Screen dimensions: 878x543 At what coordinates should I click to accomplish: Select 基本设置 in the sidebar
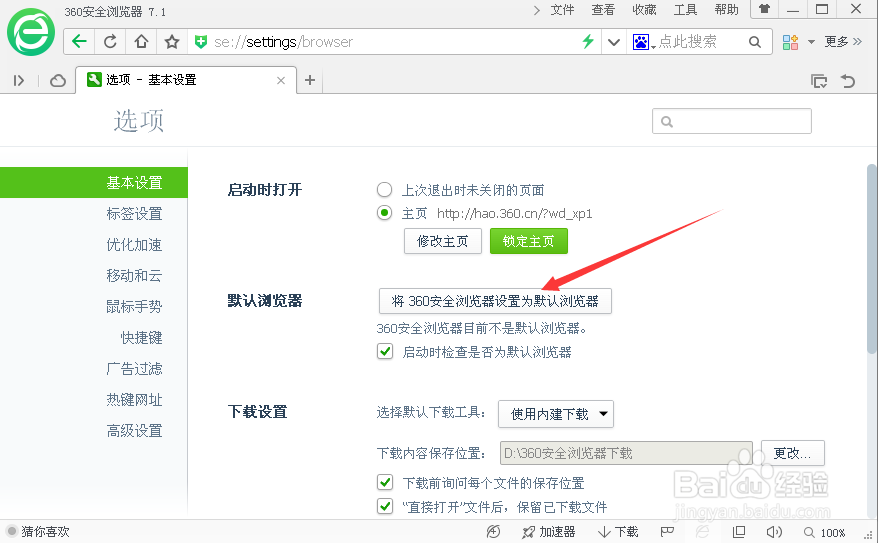click(94, 182)
